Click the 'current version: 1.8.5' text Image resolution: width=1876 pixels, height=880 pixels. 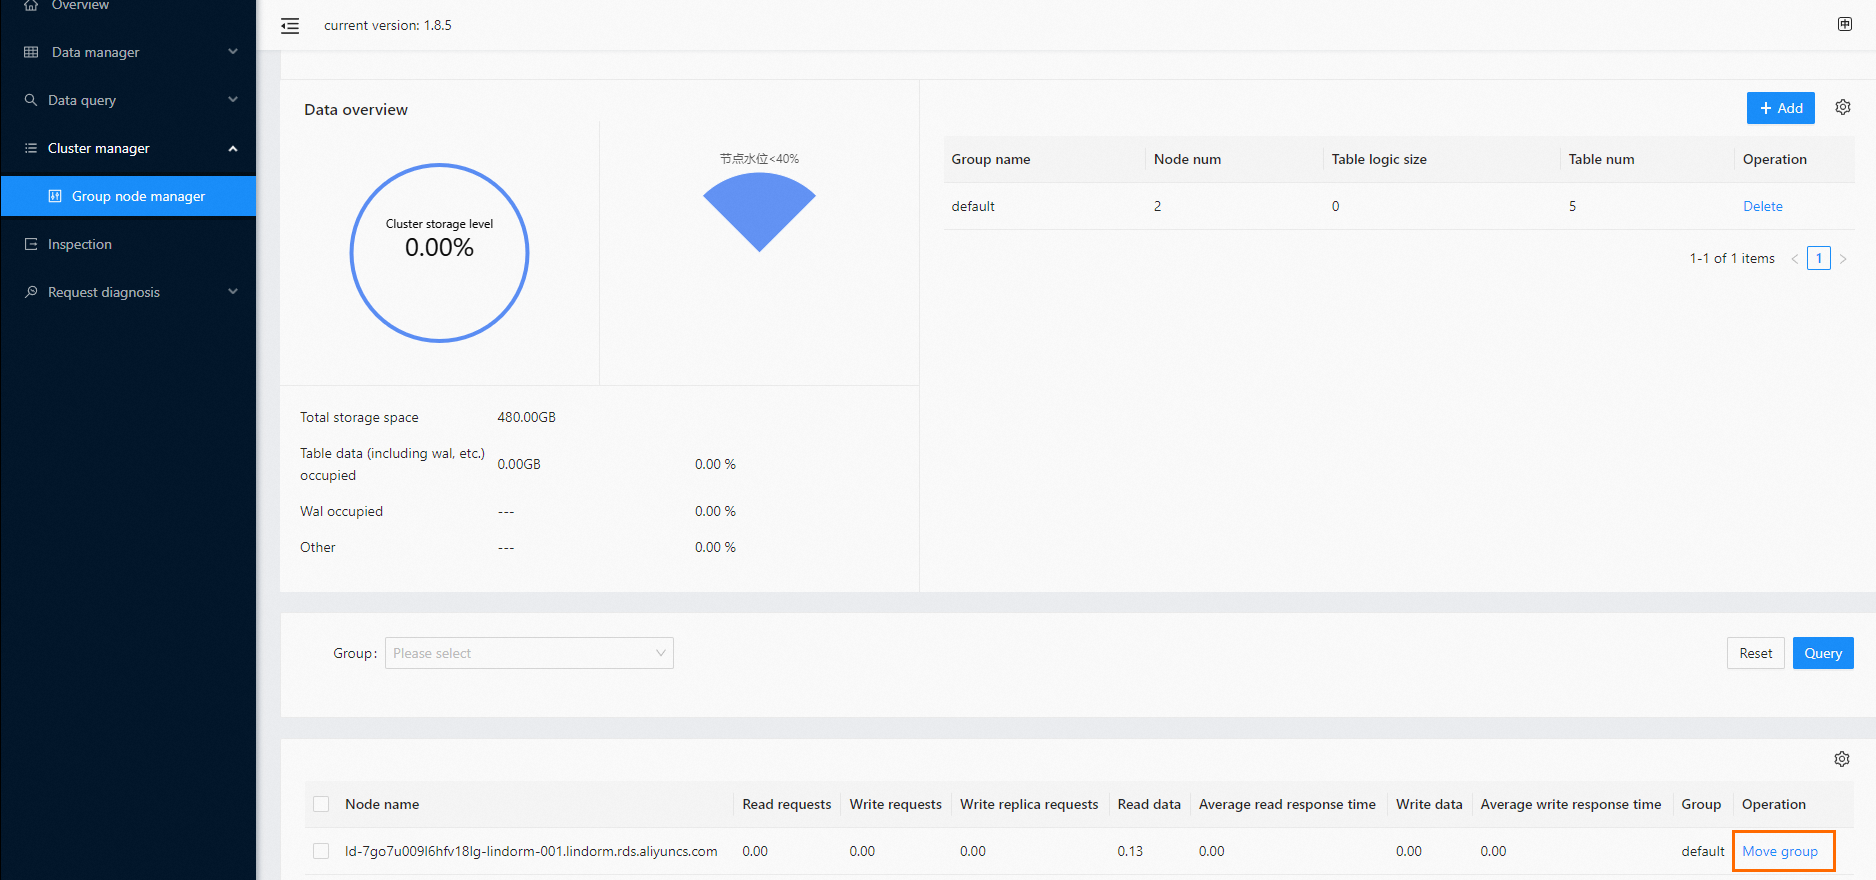point(388,25)
